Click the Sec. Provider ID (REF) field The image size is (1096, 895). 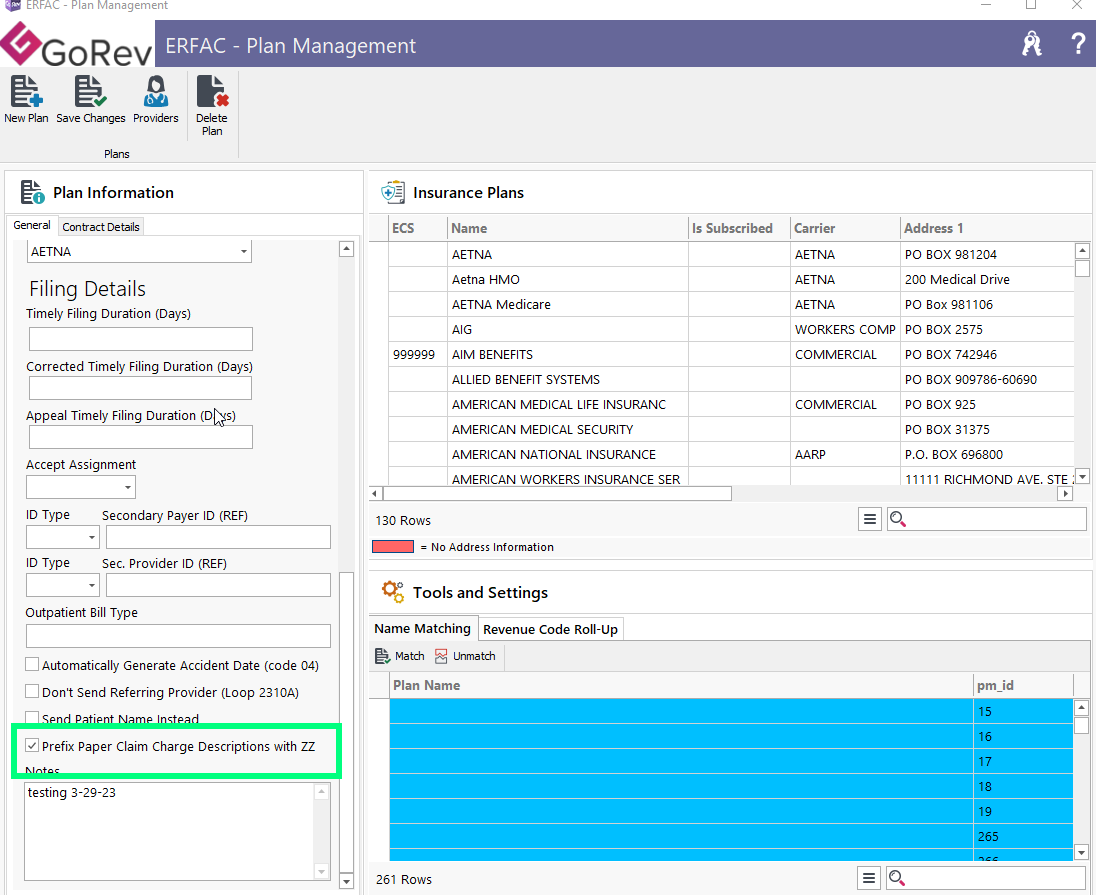pyautogui.click(x=218, y=585)
